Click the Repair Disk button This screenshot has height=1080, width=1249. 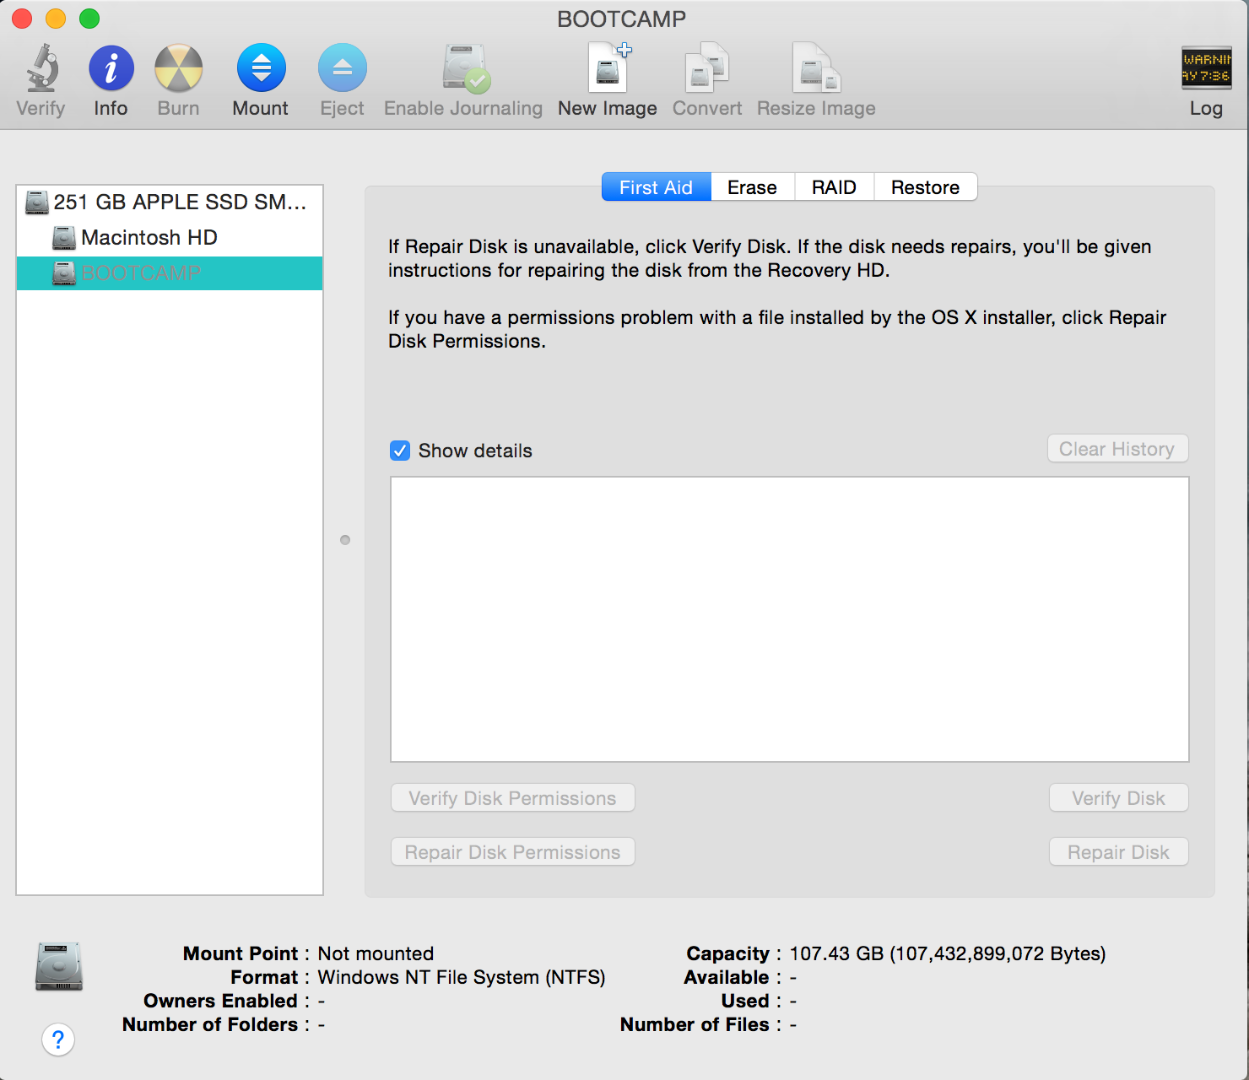[1118, 852]
